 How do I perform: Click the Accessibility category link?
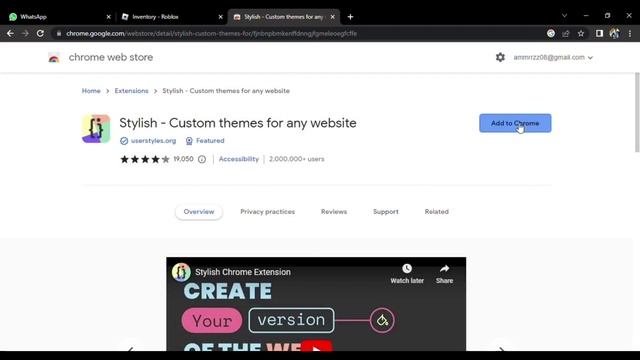(x=239, y=159)
